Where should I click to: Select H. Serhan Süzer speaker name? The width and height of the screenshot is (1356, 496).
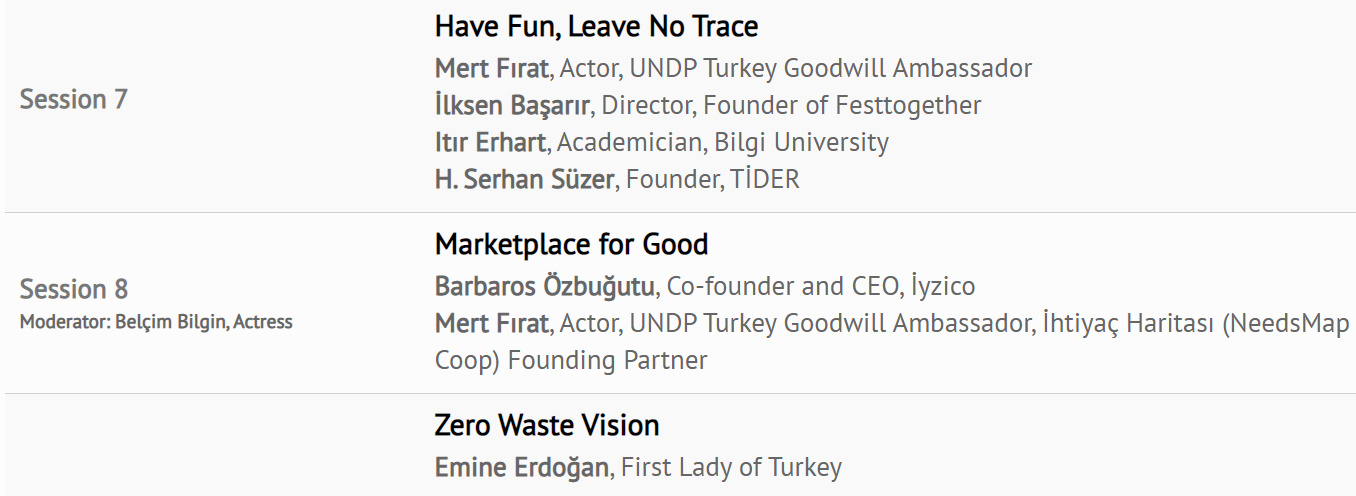coord(523,180)
